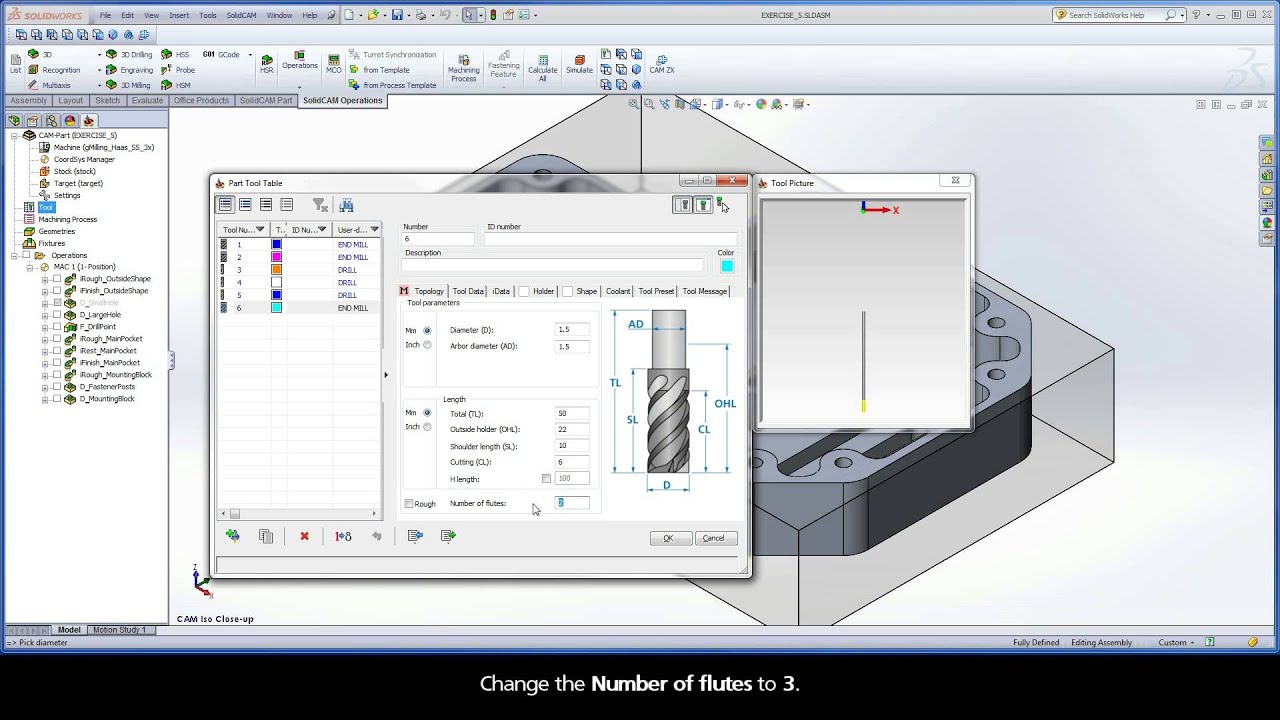This screenshot has height=720, width=1280.
Task: Click the red Delete tool icon
Action: point(304,536)
